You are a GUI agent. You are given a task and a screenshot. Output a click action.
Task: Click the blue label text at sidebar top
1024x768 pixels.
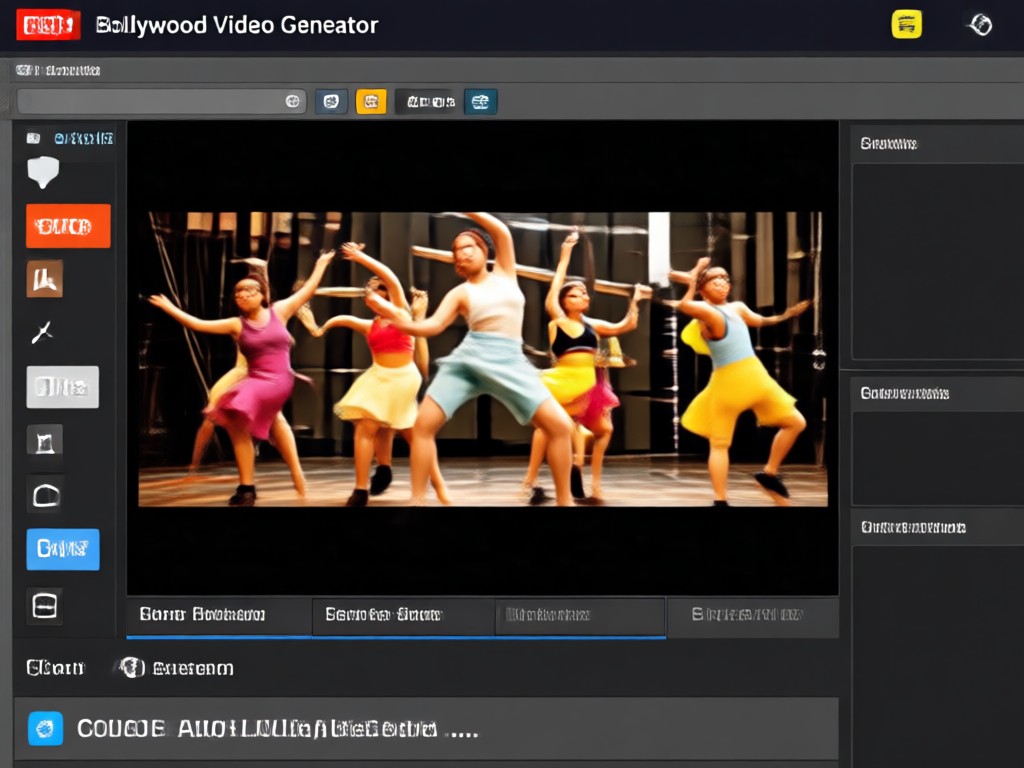tap(84, 138)
